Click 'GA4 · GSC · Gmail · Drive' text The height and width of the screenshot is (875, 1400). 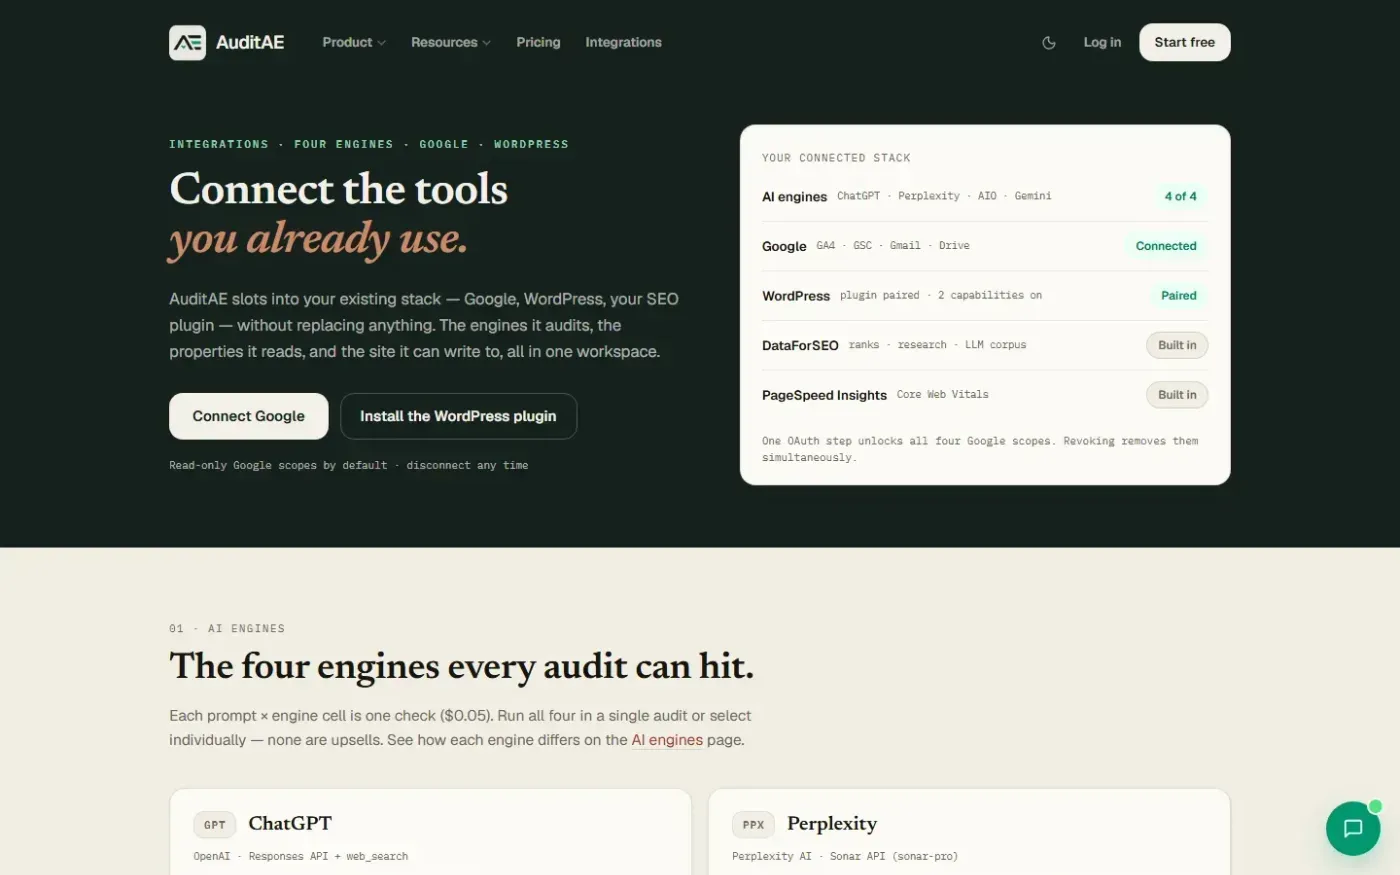[x=893, y=245]
